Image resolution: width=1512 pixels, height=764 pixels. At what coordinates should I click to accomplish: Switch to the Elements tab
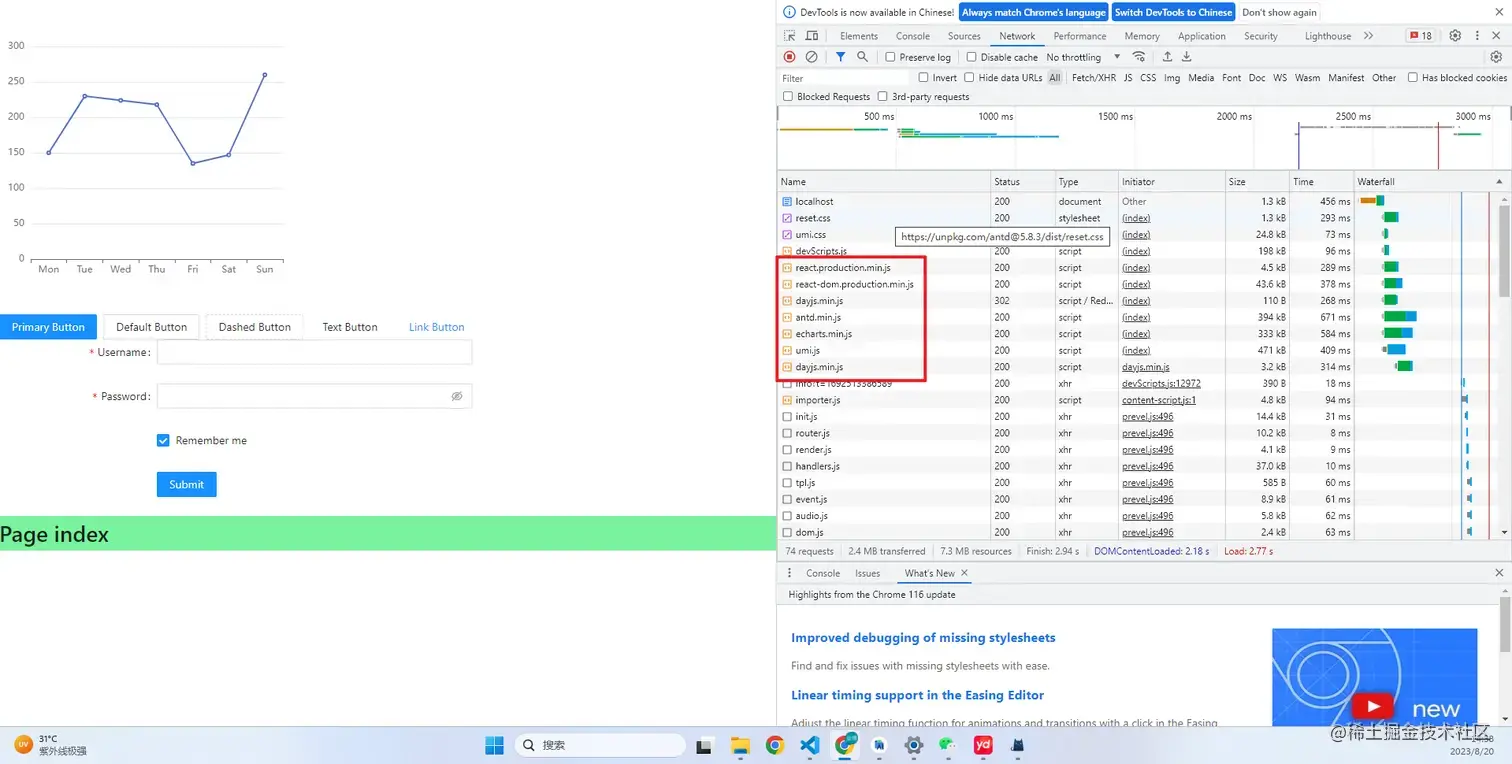pyautogui.click(x=859, y=36)
